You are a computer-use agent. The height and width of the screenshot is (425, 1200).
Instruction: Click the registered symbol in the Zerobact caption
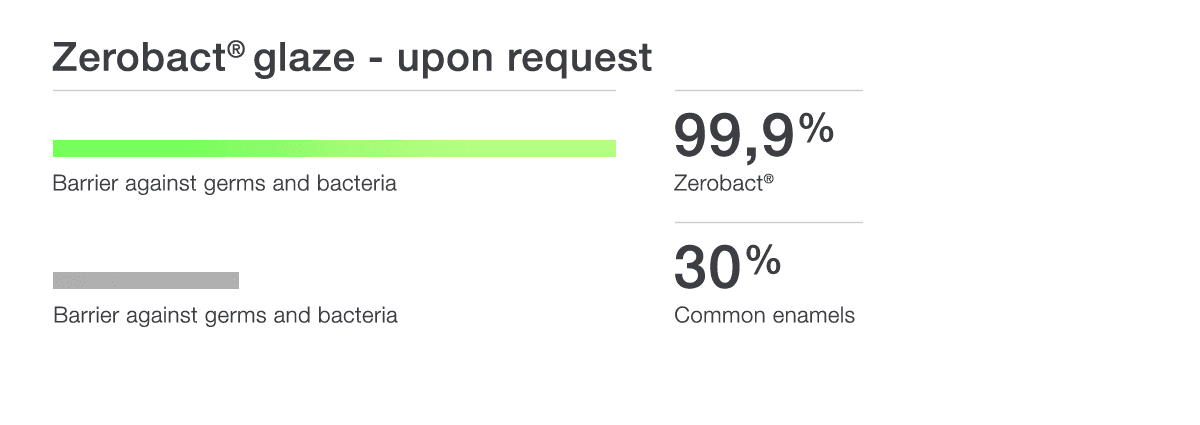[768, 180]
